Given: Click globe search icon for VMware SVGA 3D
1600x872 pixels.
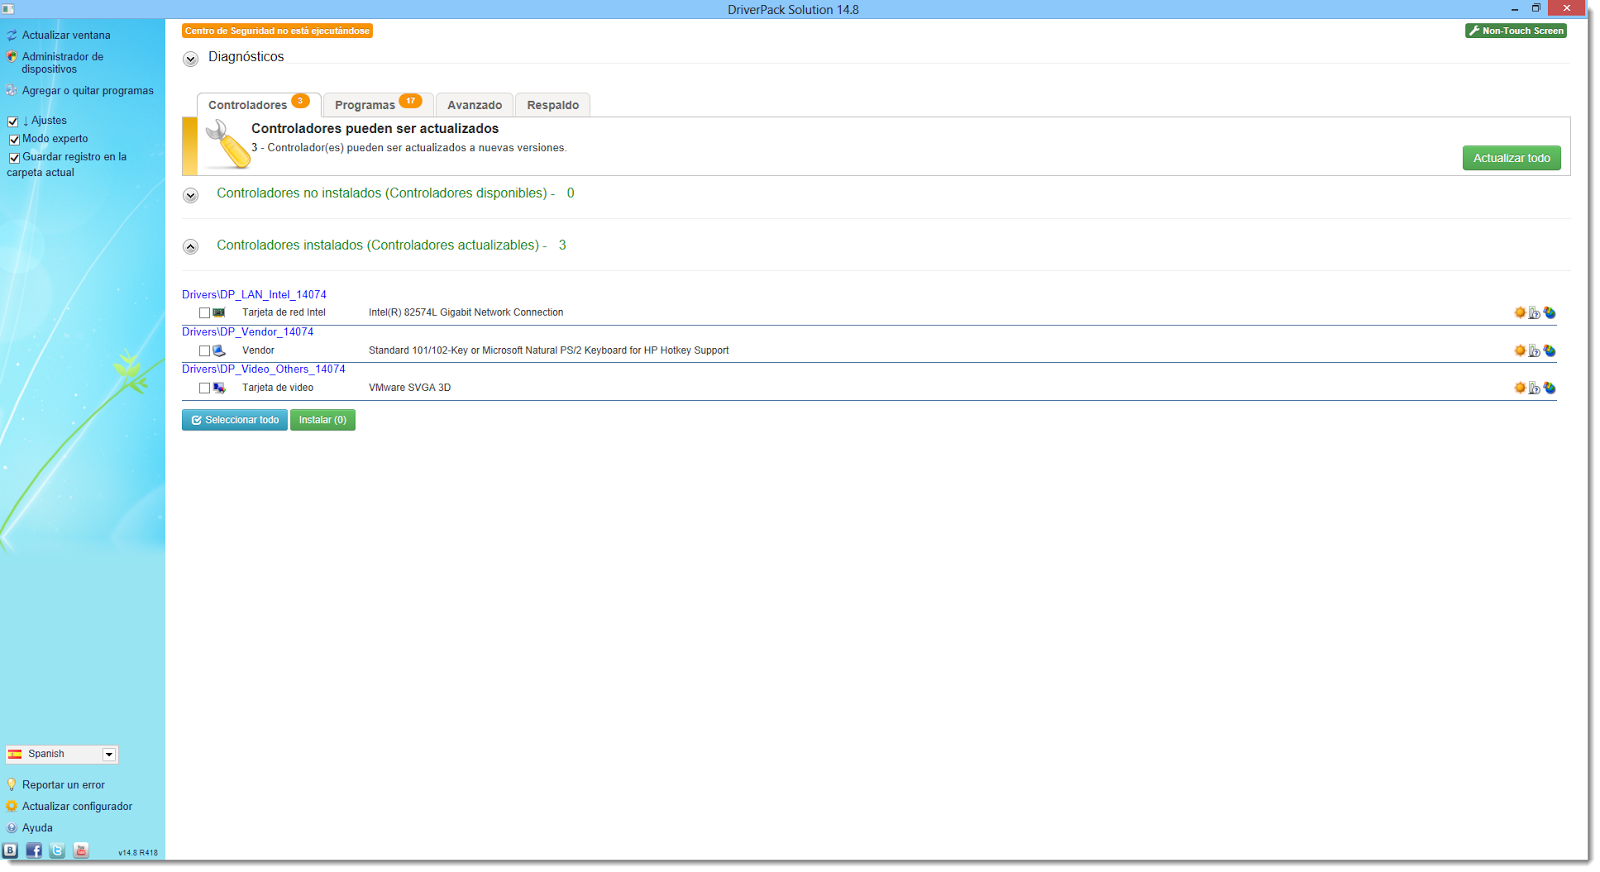Looking at the screenshot, I should point(1549,388).
